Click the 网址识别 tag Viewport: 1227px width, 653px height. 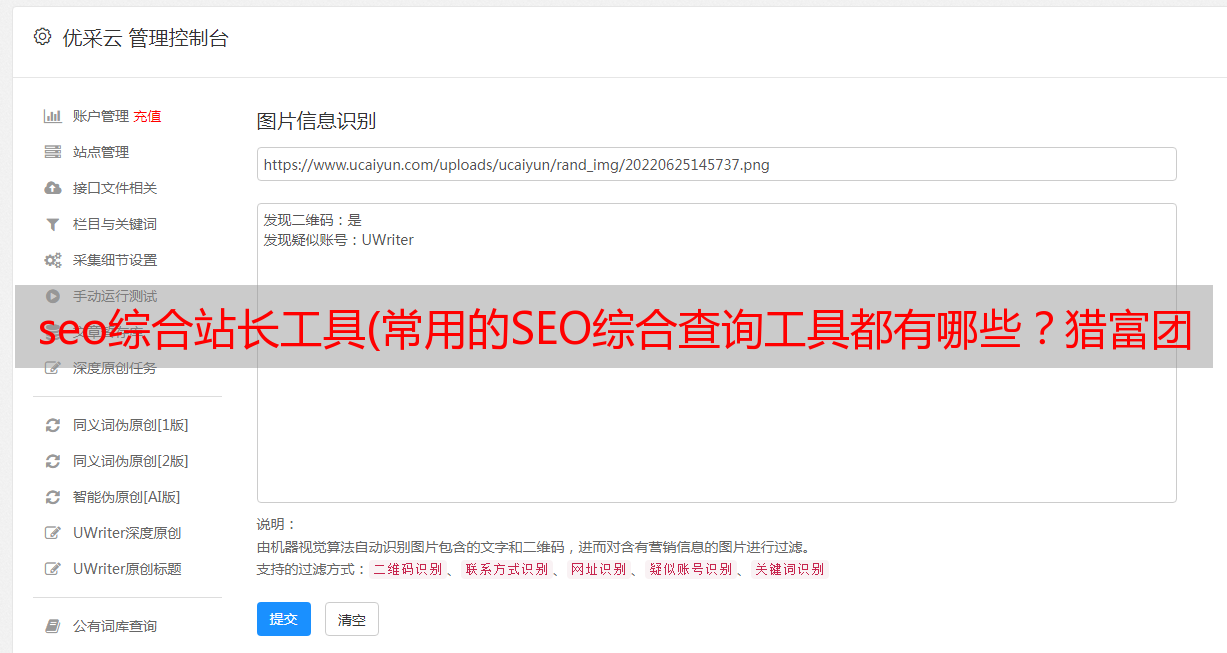point(598,569)
